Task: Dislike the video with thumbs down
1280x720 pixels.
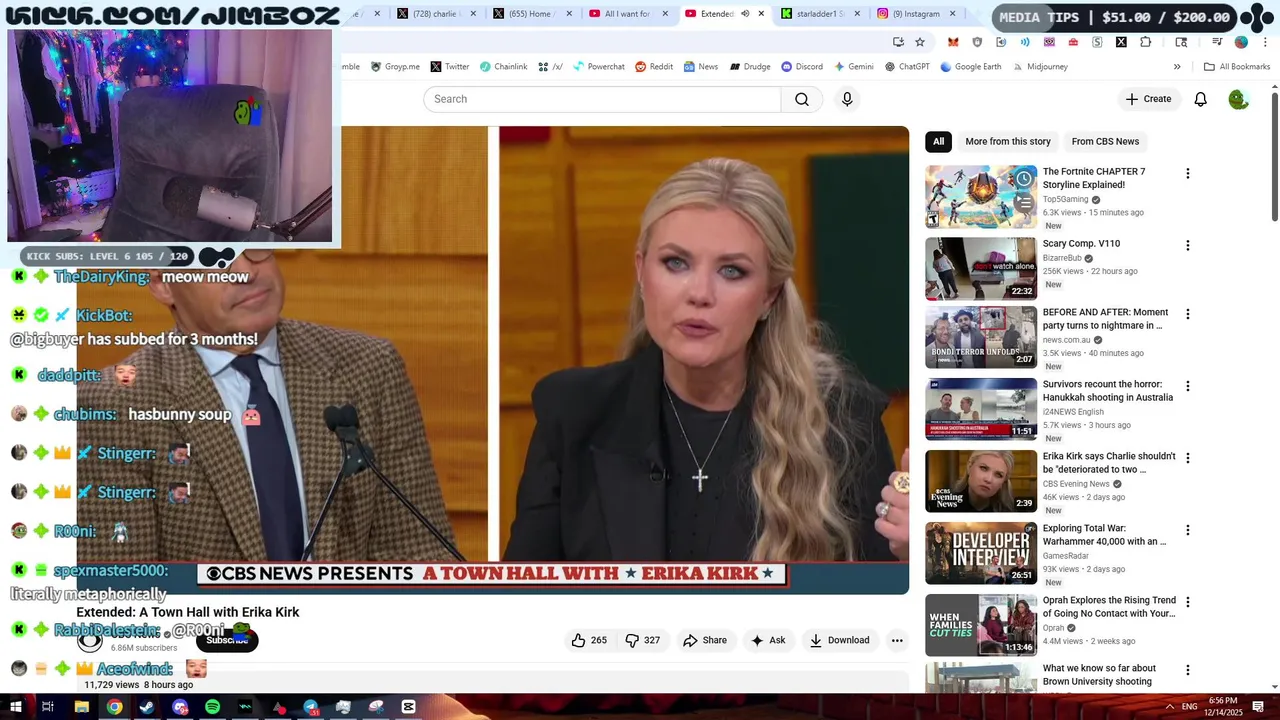Action: 642,640
